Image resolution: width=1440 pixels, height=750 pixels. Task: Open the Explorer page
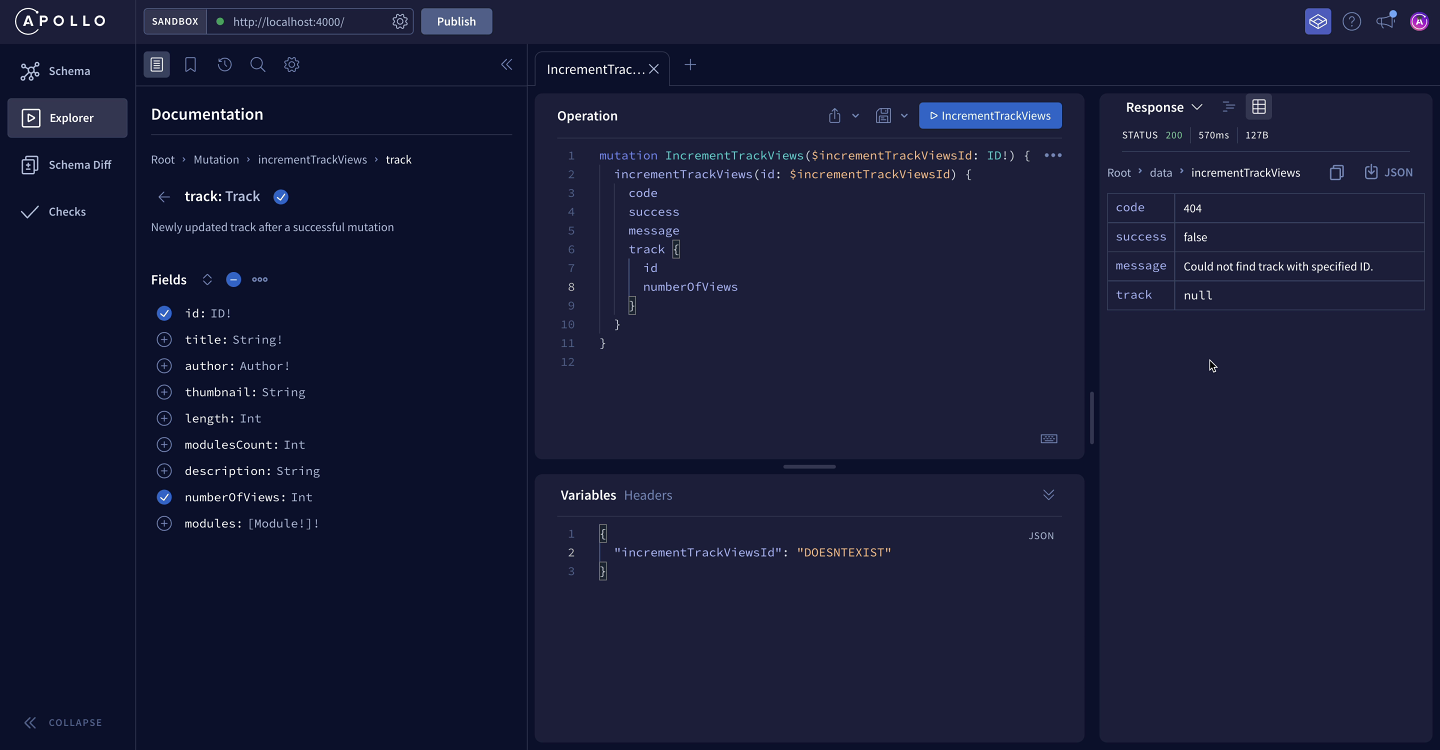point(67,118)
